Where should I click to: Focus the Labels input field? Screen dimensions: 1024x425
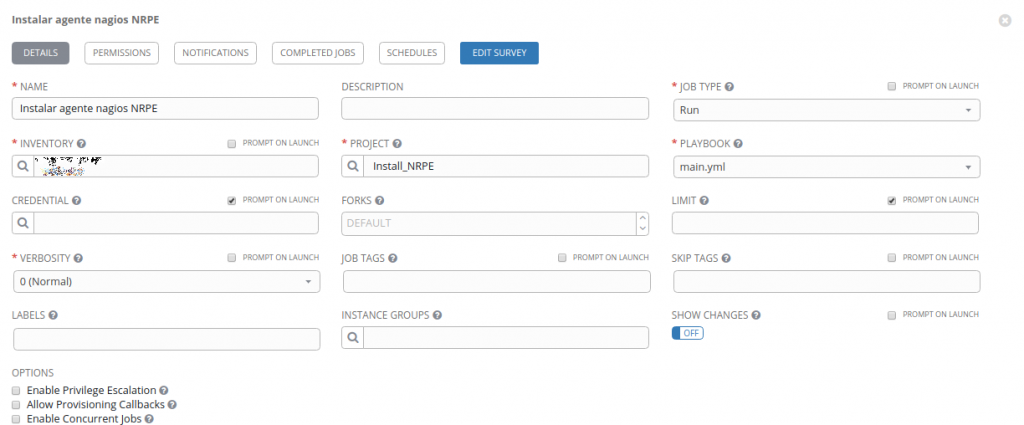pyautogui.click(x=167, y=339)
